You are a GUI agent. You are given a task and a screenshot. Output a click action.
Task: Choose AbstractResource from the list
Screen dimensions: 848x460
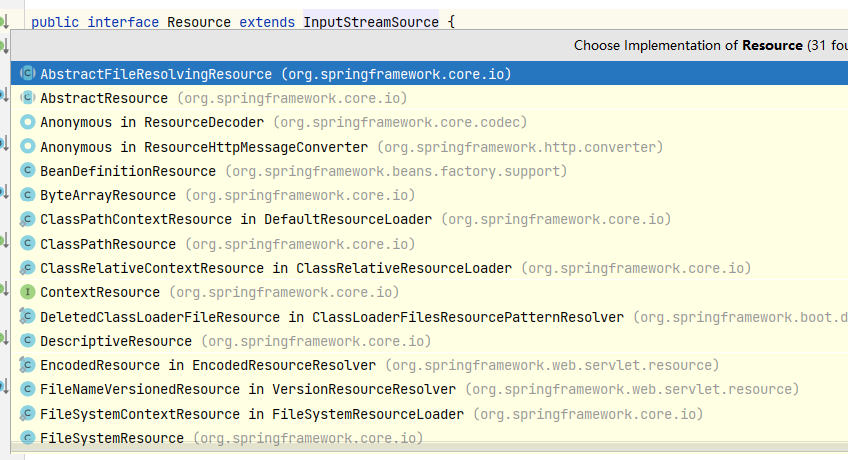coord(429,98)
